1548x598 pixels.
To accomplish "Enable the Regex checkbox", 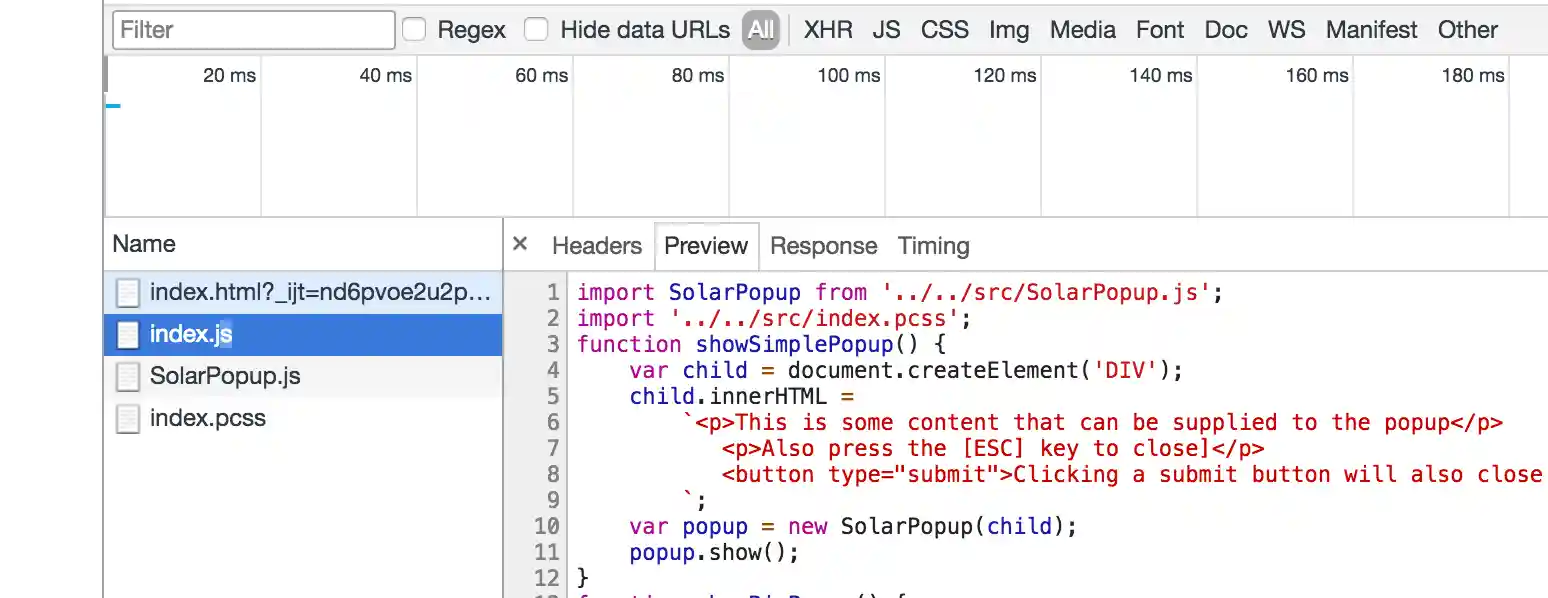I will (414, 30).
